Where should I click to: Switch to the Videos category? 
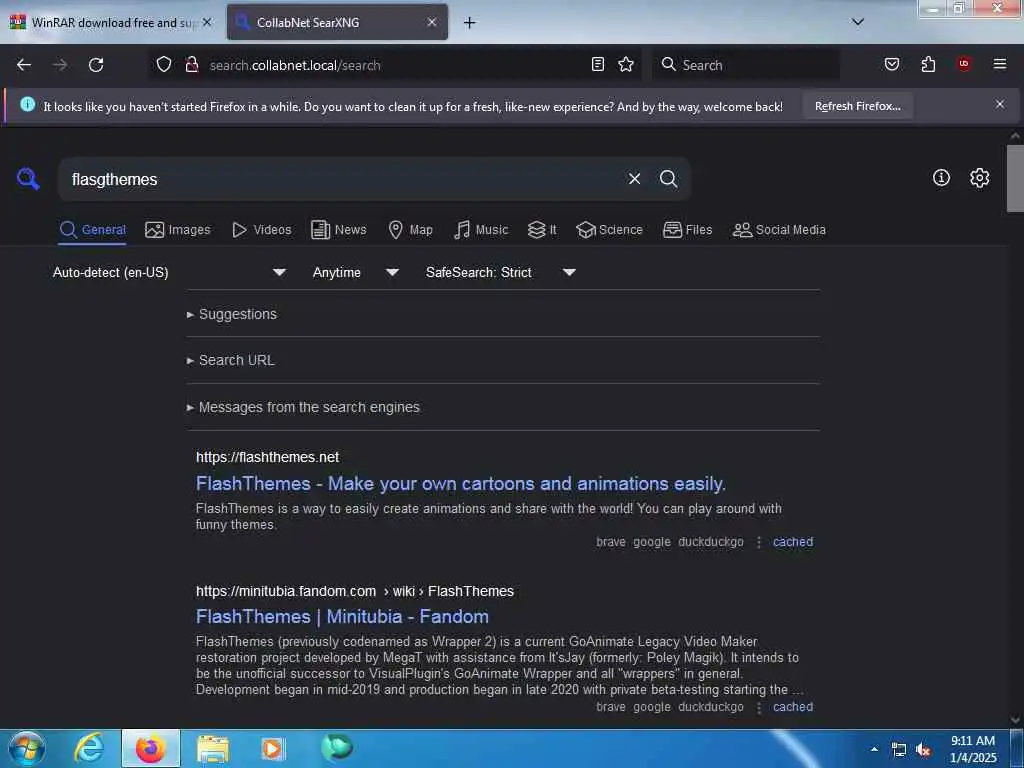click(x=262, y=230)
